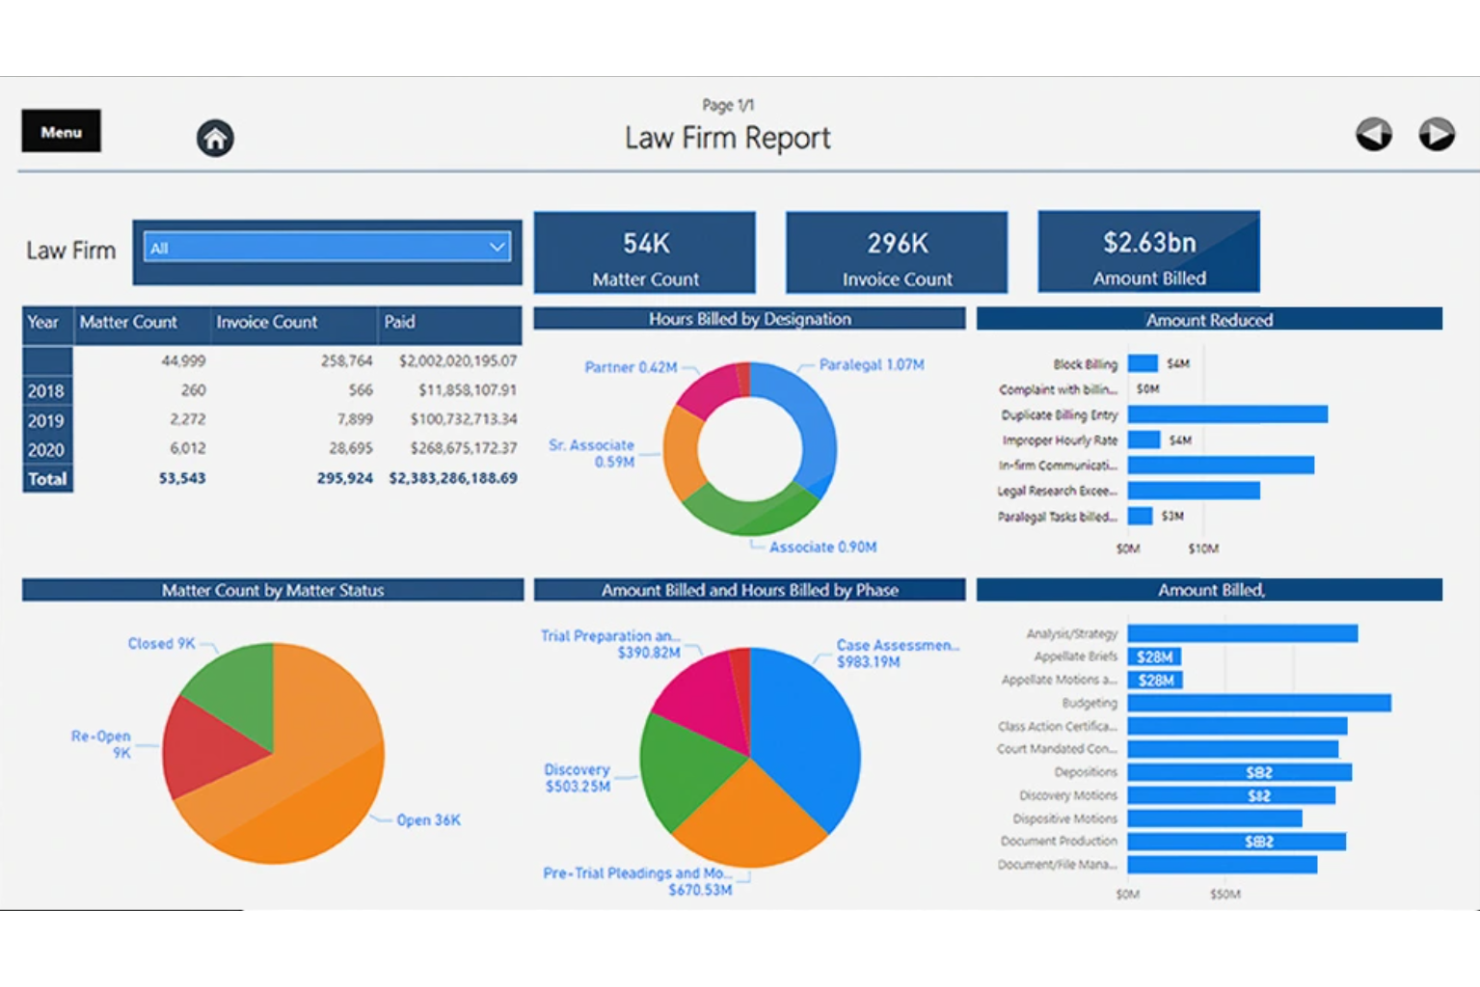Screen dimensions: 1480x987
Task: Sort table by the Year column header
Action: (x=43, y=322)
